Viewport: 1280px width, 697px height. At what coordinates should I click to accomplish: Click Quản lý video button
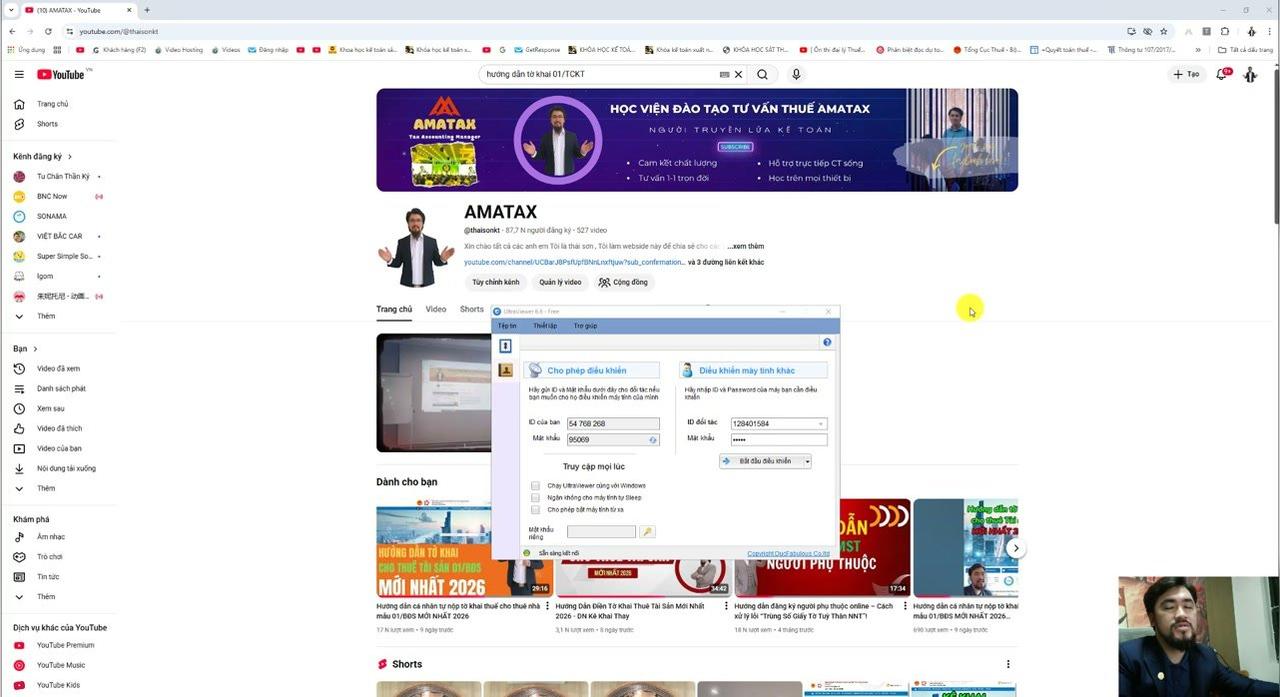560,282
